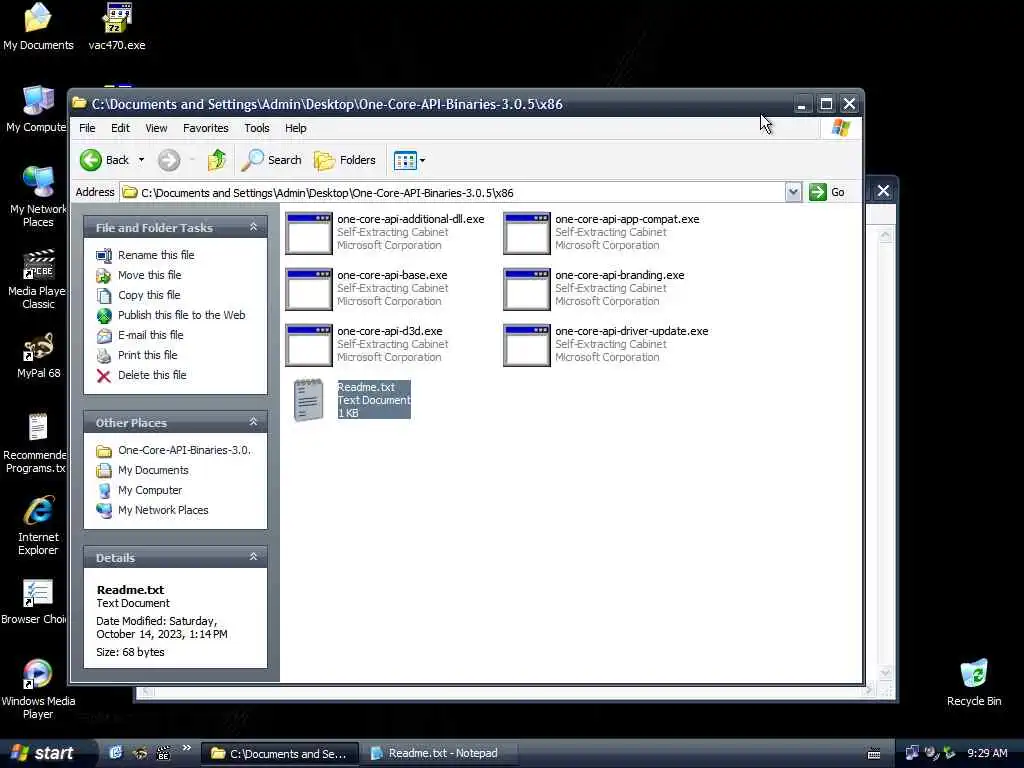Screen dimensions: 1024x768
Task: Toggle the Folders pane
Action: (345, 160)
